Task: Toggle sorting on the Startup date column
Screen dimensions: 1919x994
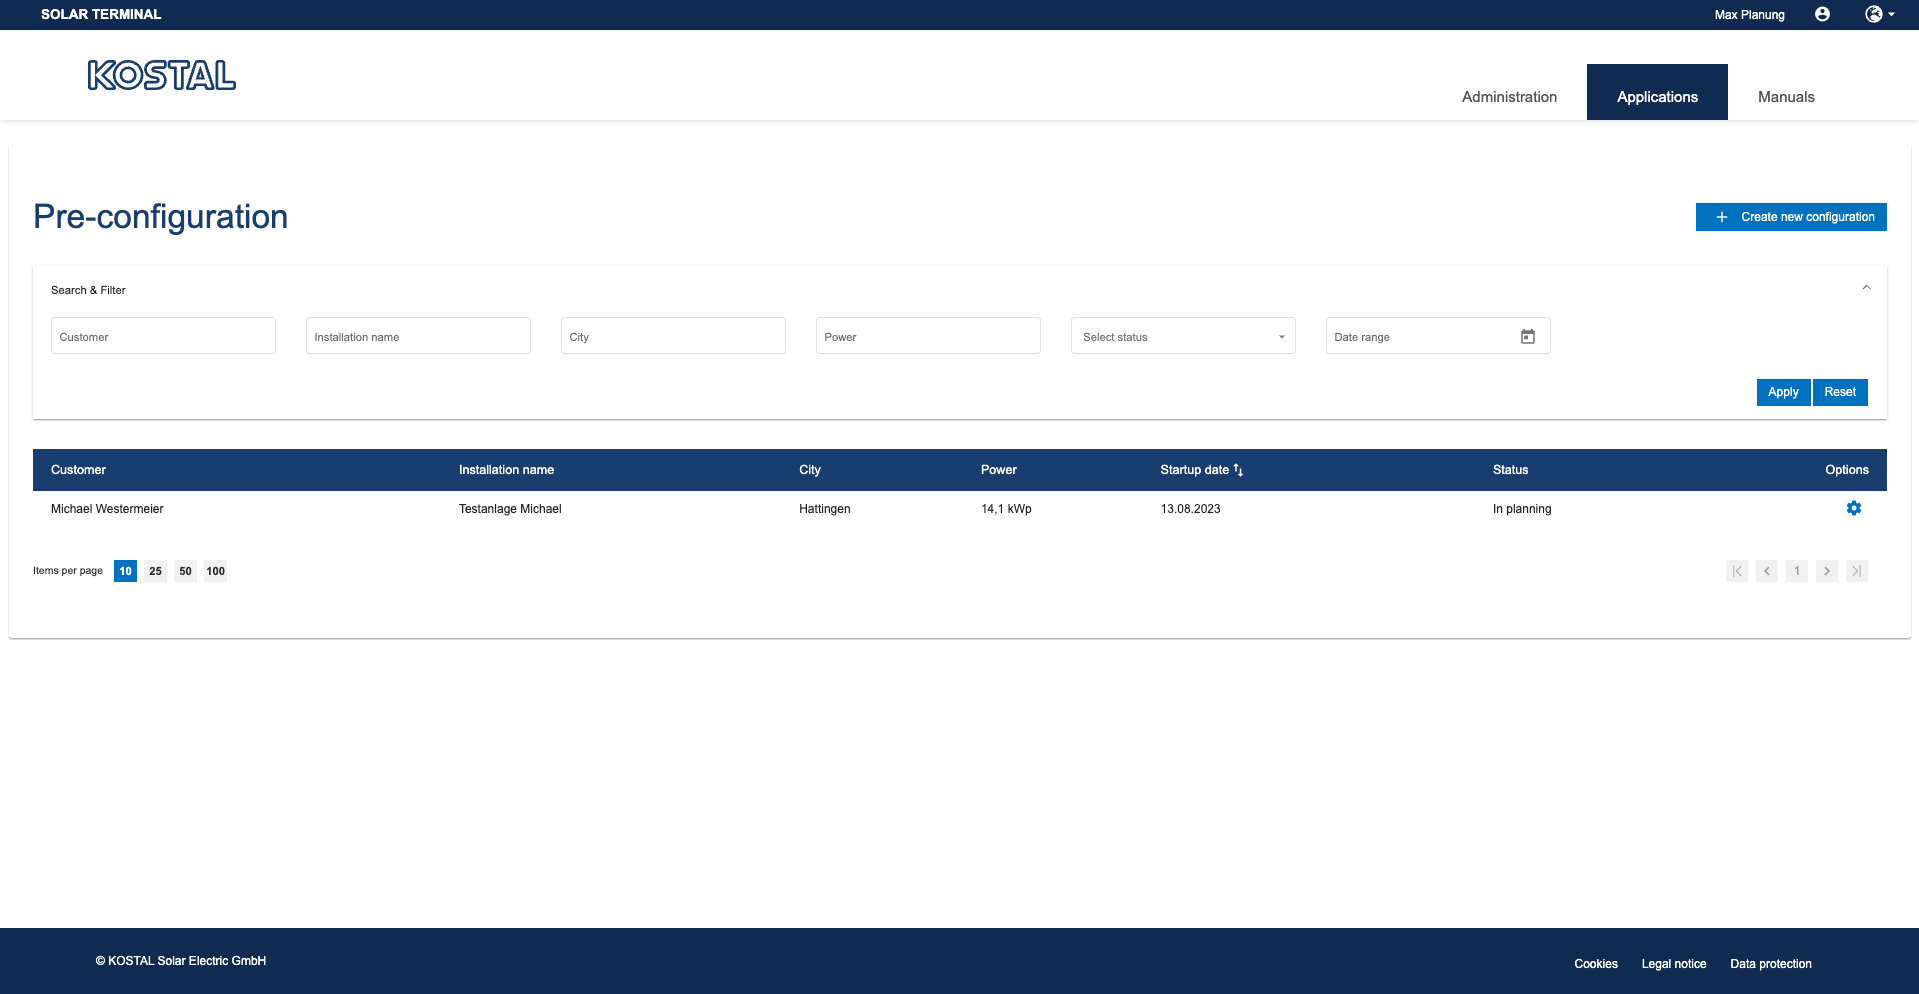Action: 1238,469
